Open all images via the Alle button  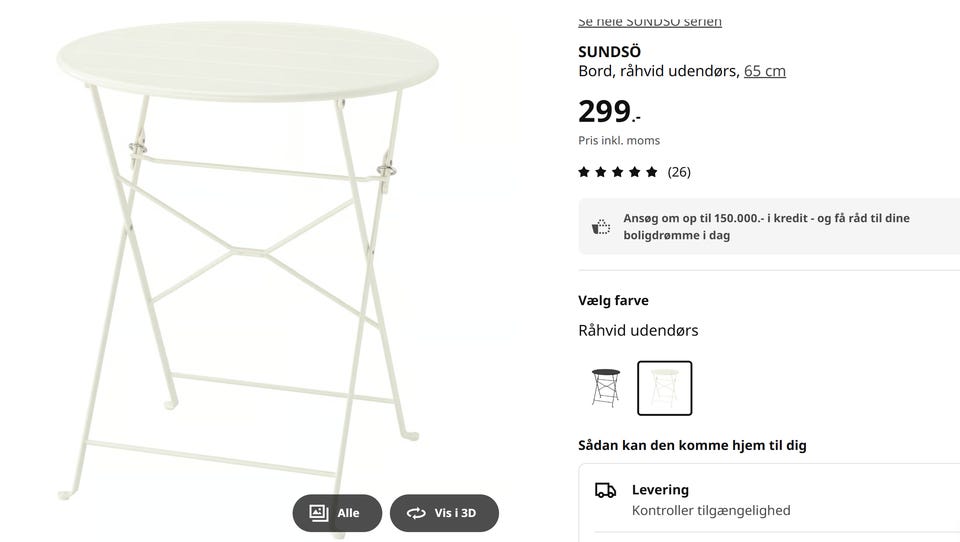point(337,513)
